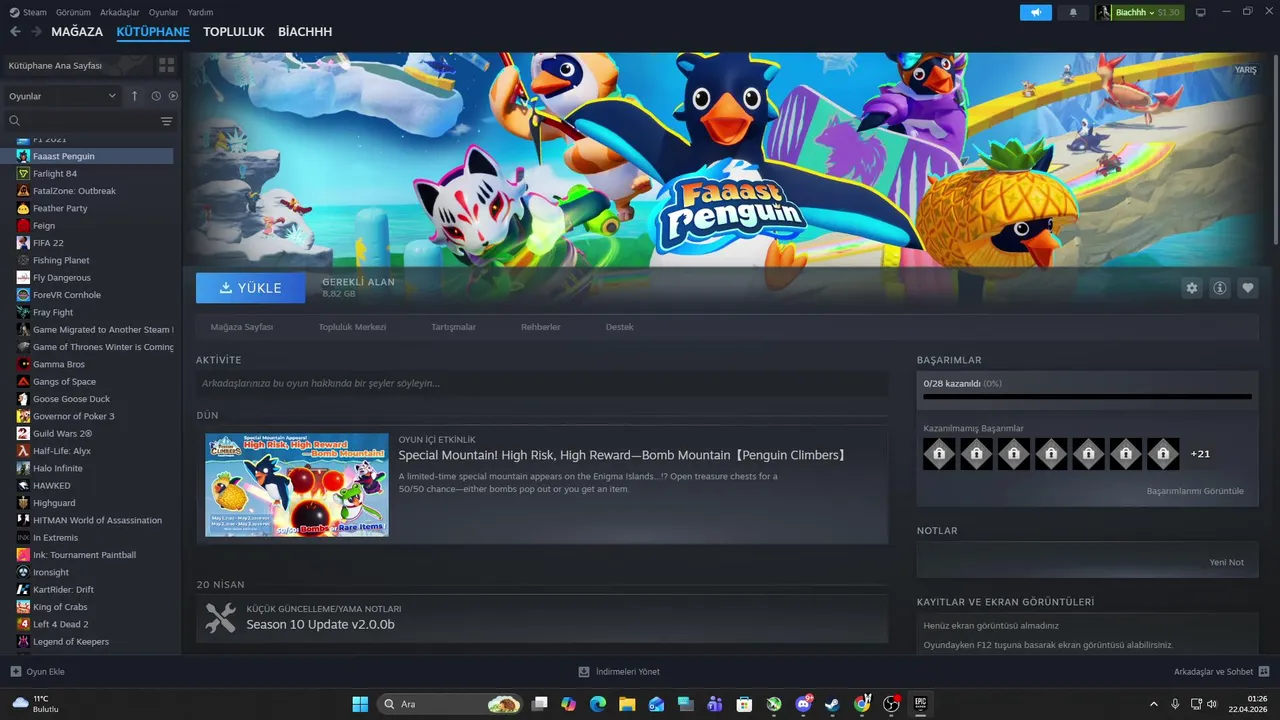Show hidden system tray icons chevron
The image size is (1280, 720).
point(1154,704)
